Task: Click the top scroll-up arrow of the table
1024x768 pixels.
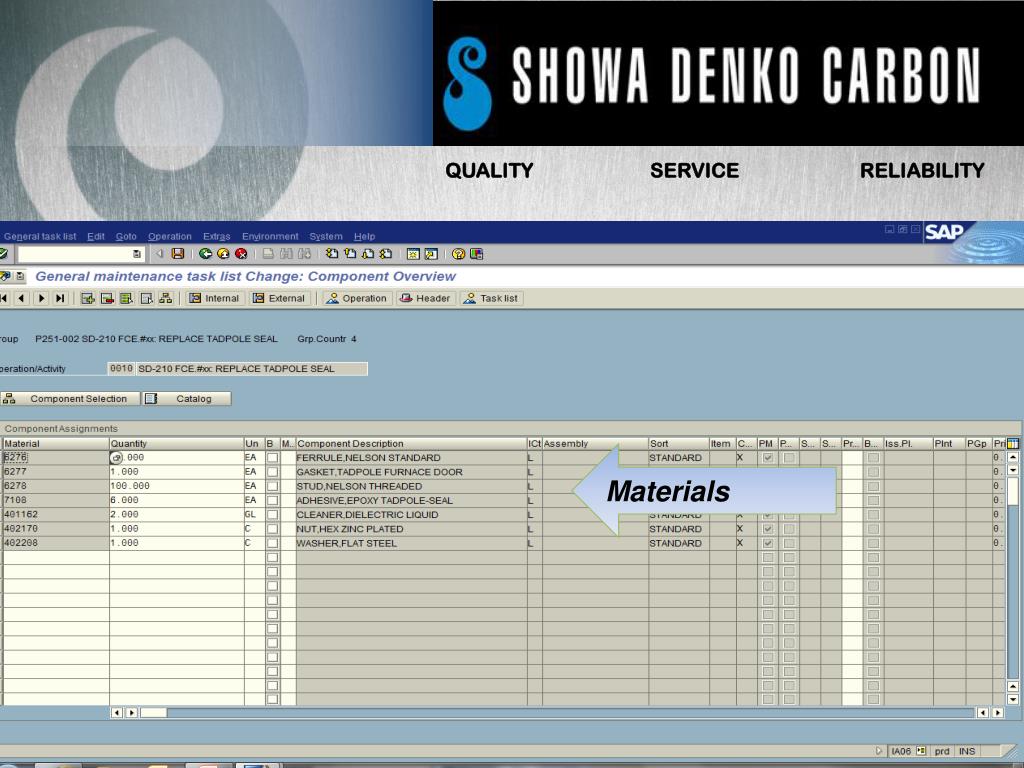Action: tap(1013, 458)
